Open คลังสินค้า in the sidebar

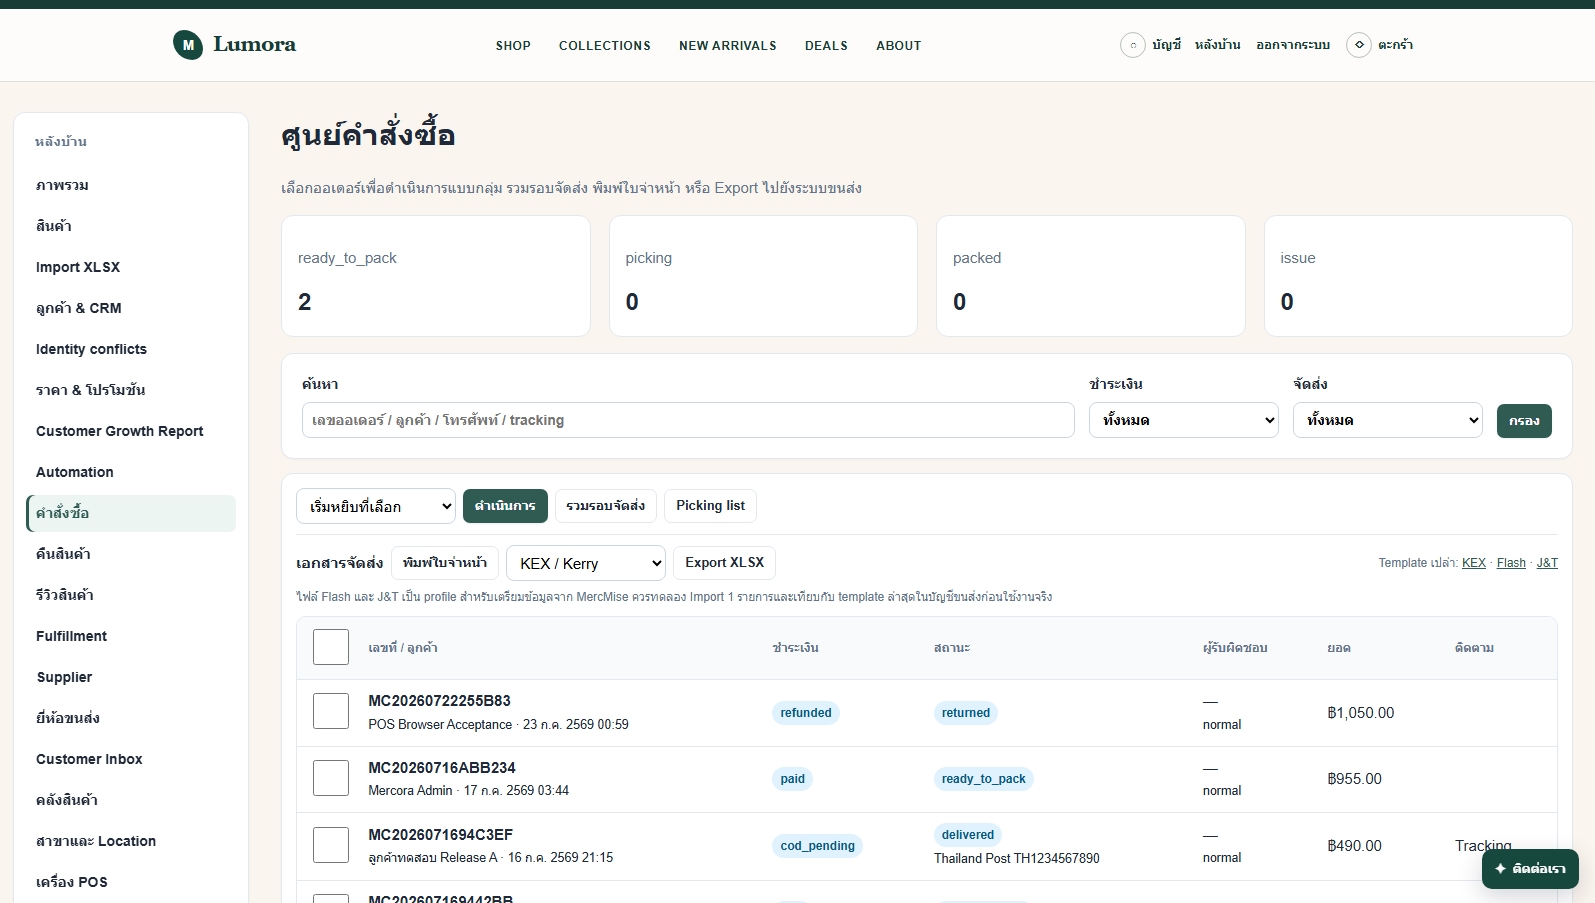pos(131,800)
